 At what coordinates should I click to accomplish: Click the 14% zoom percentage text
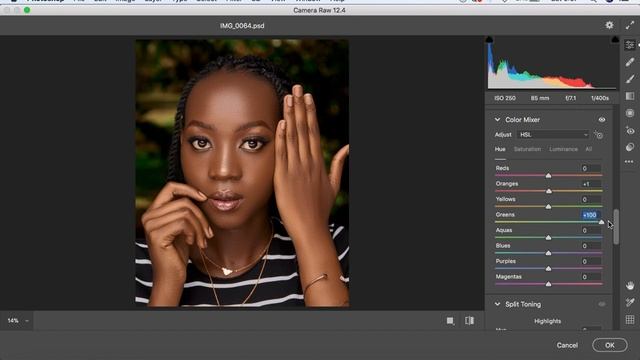coord(13,321)
